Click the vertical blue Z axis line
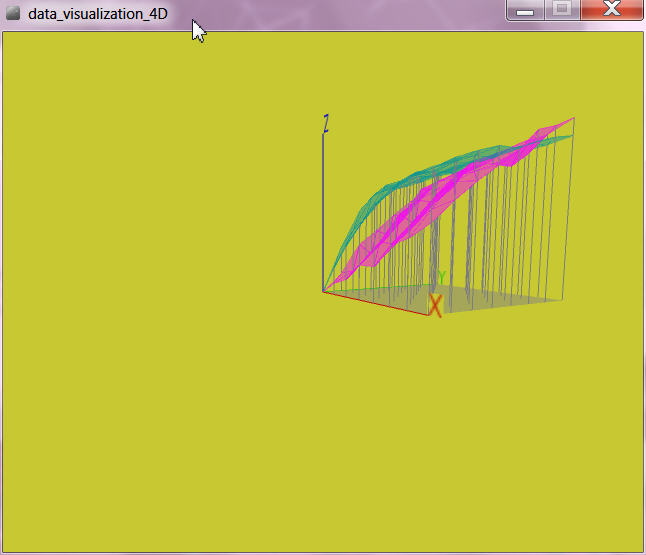This screenshot has width=646, height=555. (x=323, y=210)
